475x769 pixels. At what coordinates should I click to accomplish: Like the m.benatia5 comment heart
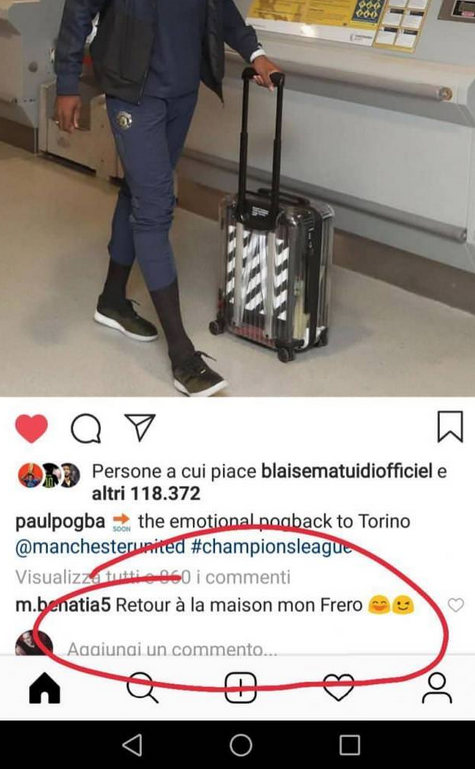coord(456,605)
